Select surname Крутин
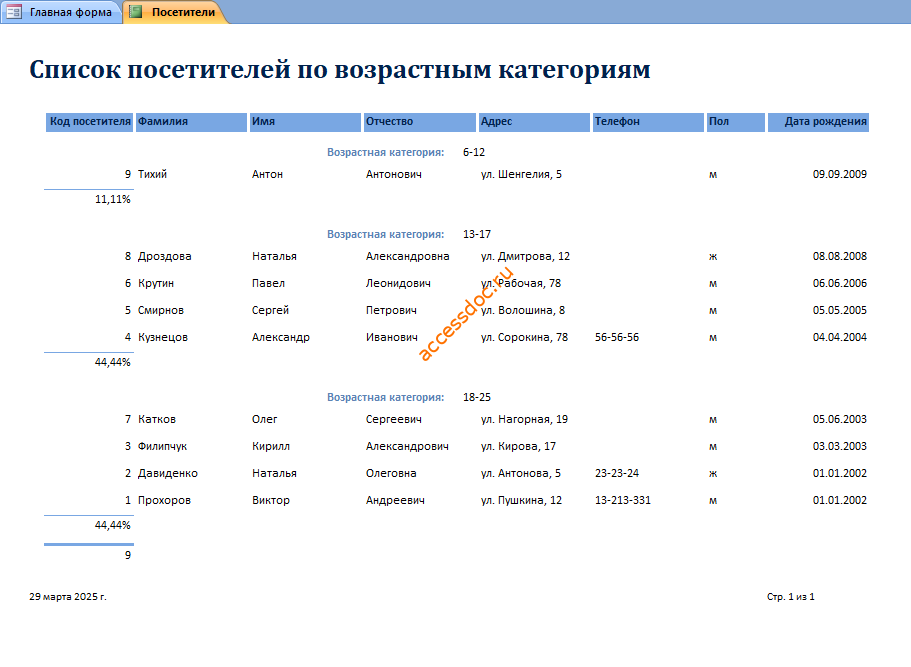Image resolution: width=911 pixels, height=667 pixels. [x=156, y=284]
